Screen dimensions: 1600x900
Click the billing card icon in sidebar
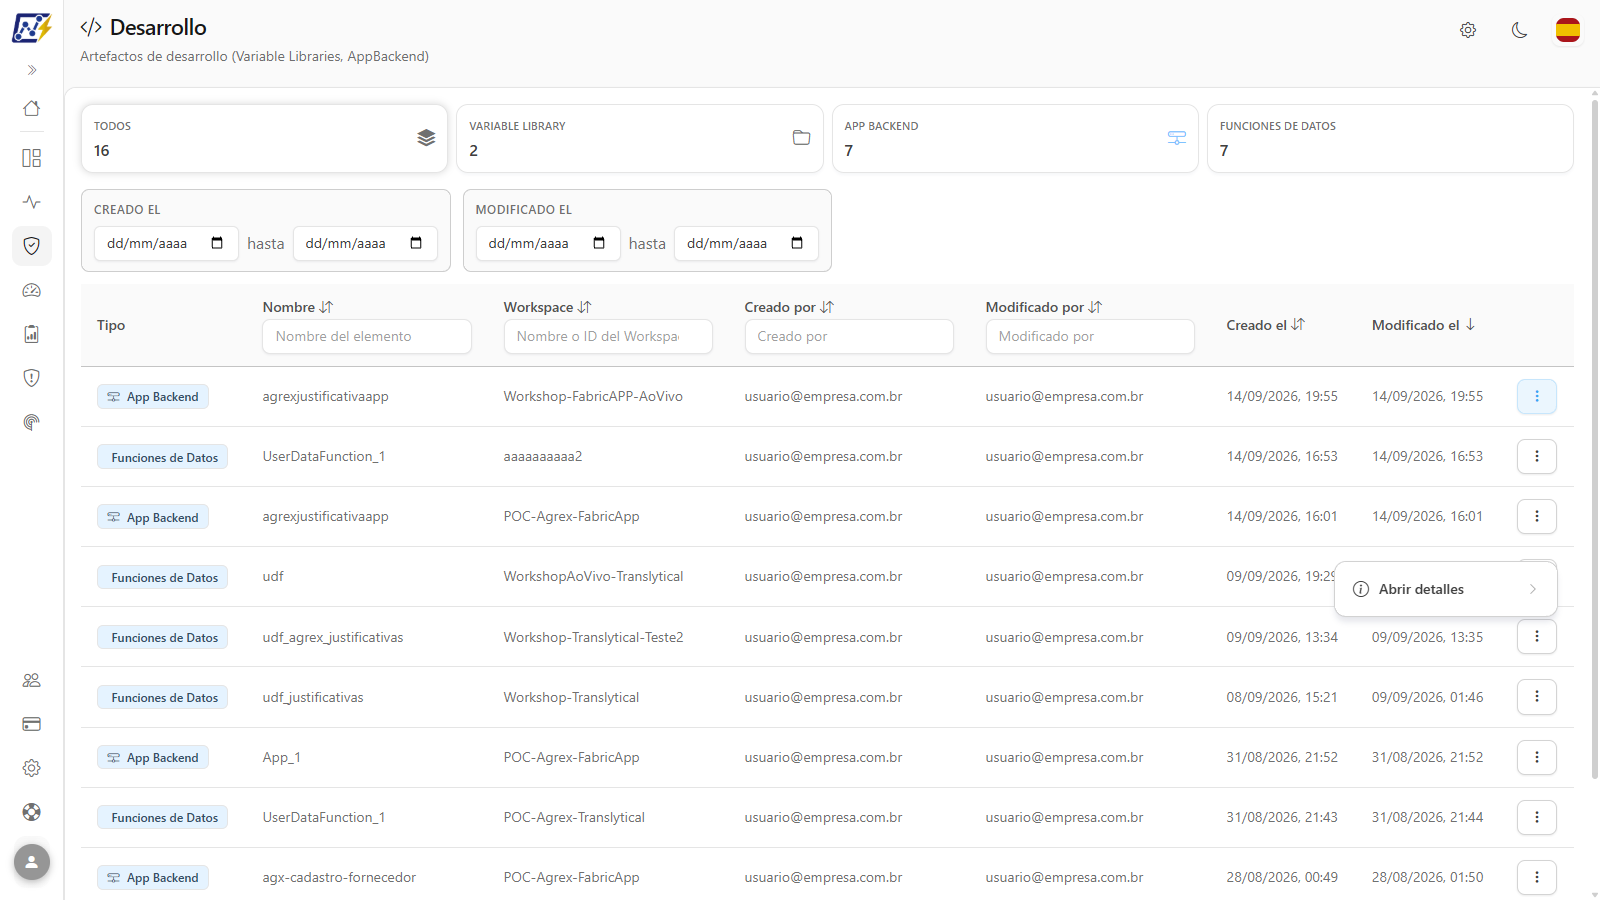(32, 724)
